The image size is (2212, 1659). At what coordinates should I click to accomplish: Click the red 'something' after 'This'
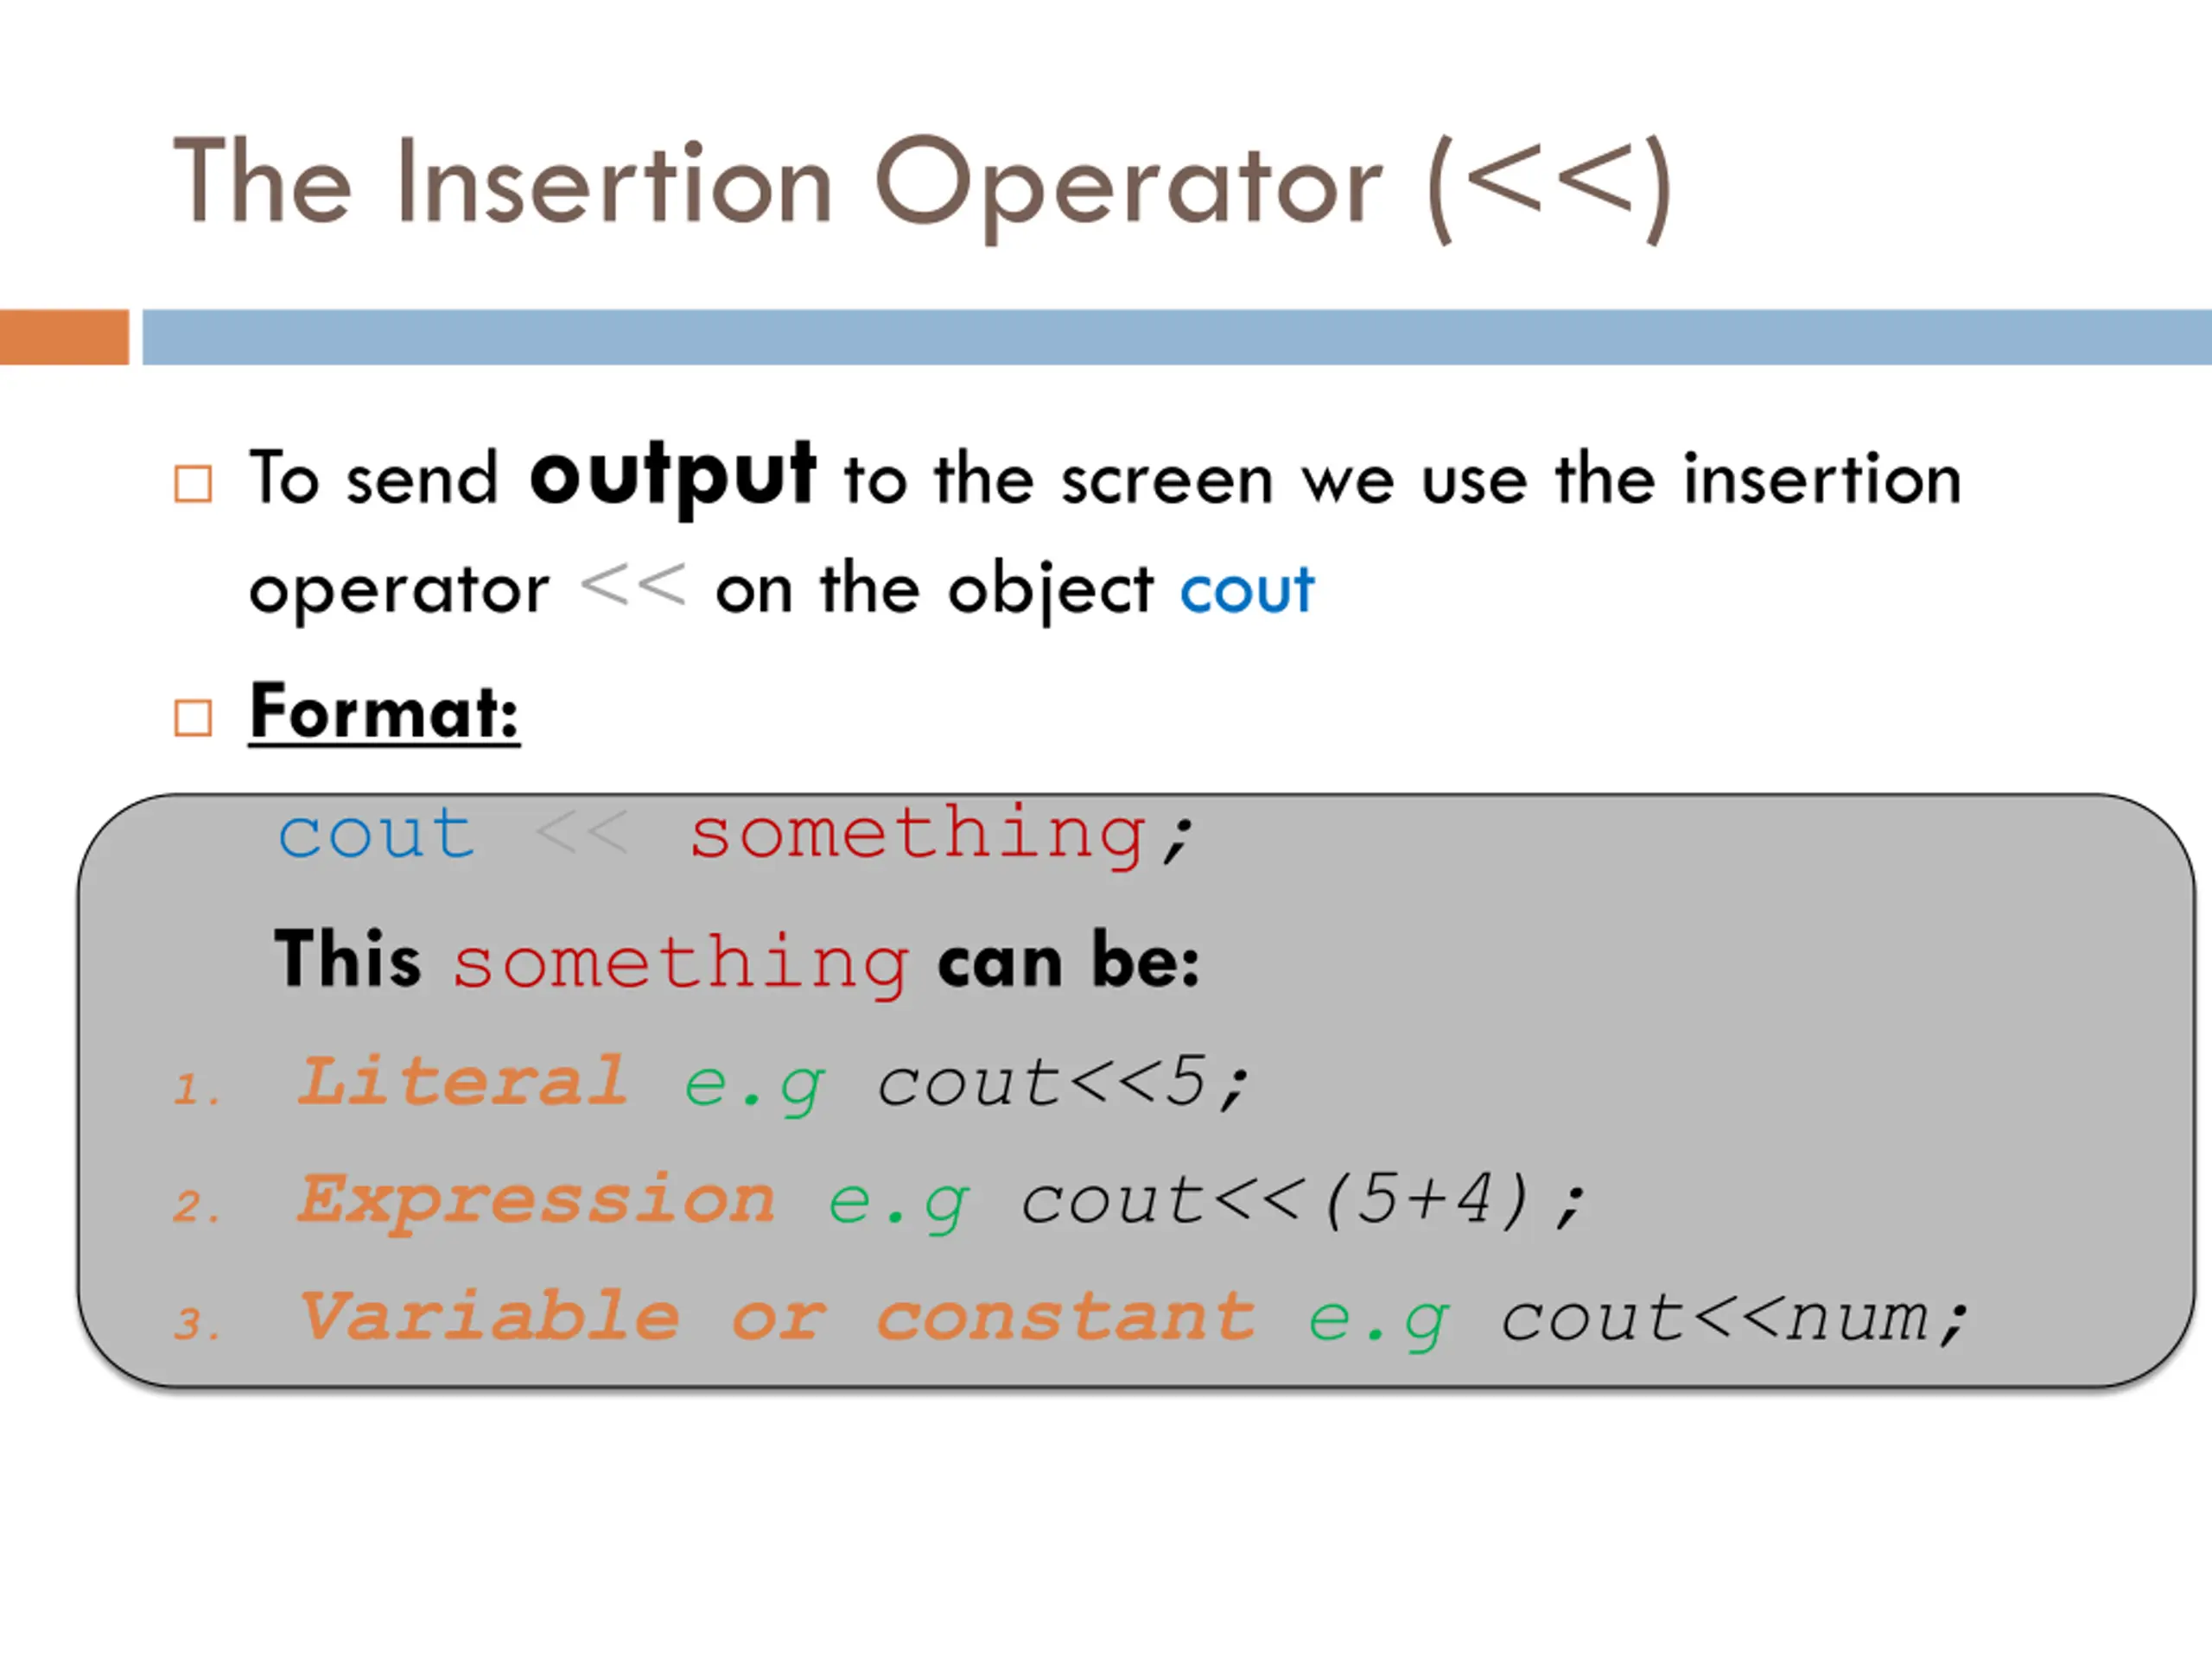click(x=680, y=964)
